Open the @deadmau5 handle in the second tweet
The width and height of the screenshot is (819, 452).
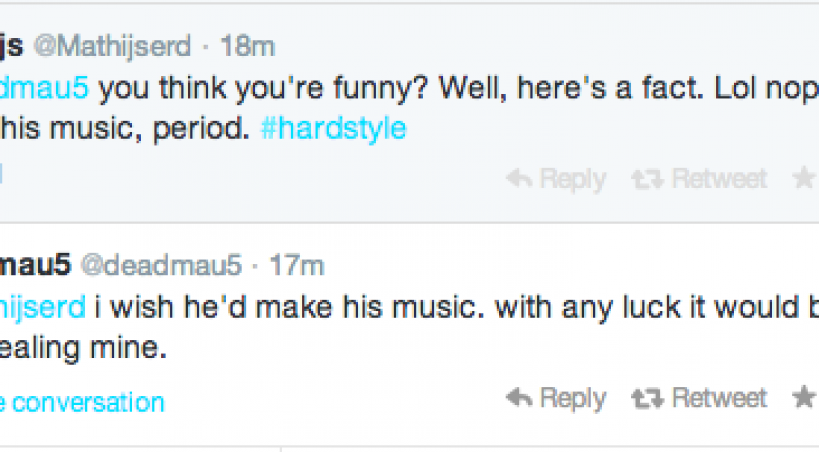pyautogui.click(x=160, y=265)
